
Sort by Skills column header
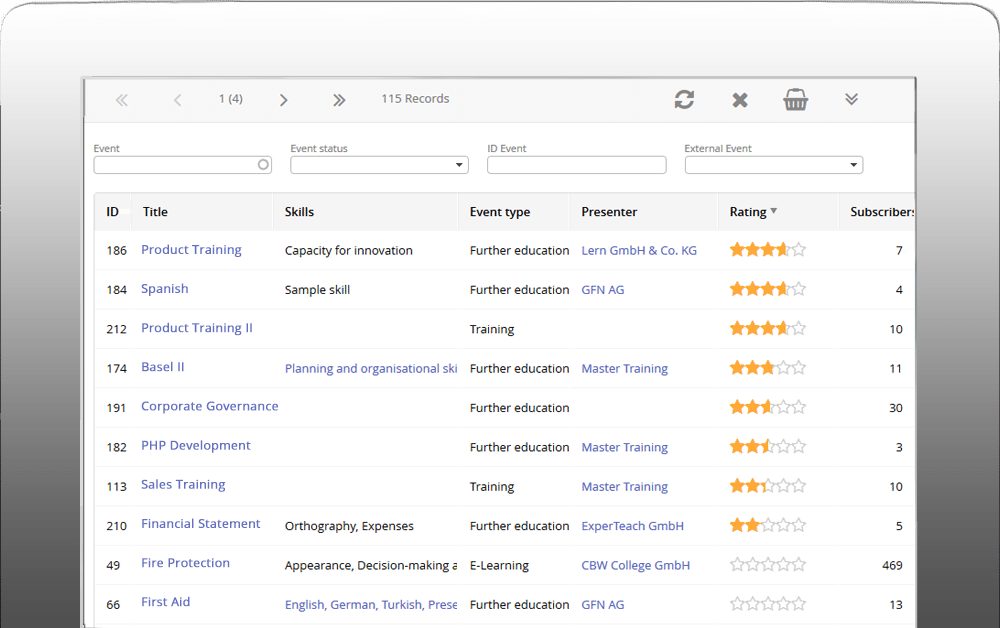(x=299, y=212)
